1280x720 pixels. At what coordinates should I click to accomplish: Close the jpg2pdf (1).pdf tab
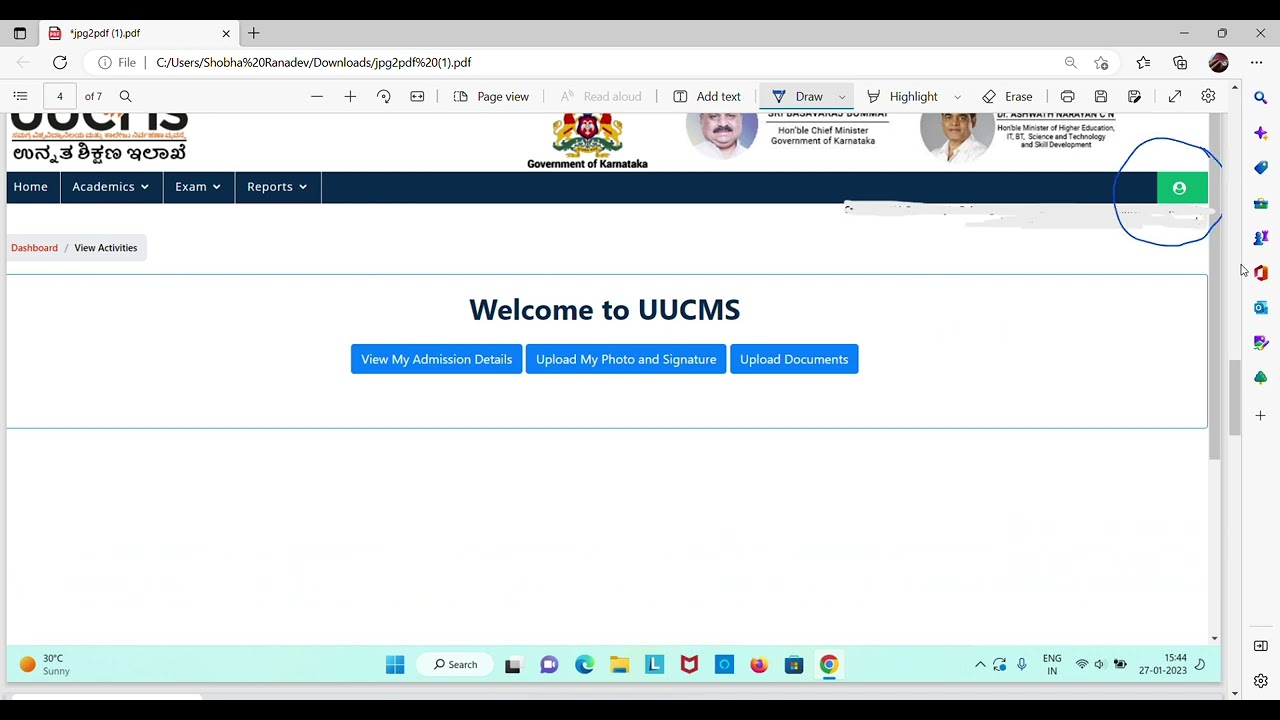(226, 33)
